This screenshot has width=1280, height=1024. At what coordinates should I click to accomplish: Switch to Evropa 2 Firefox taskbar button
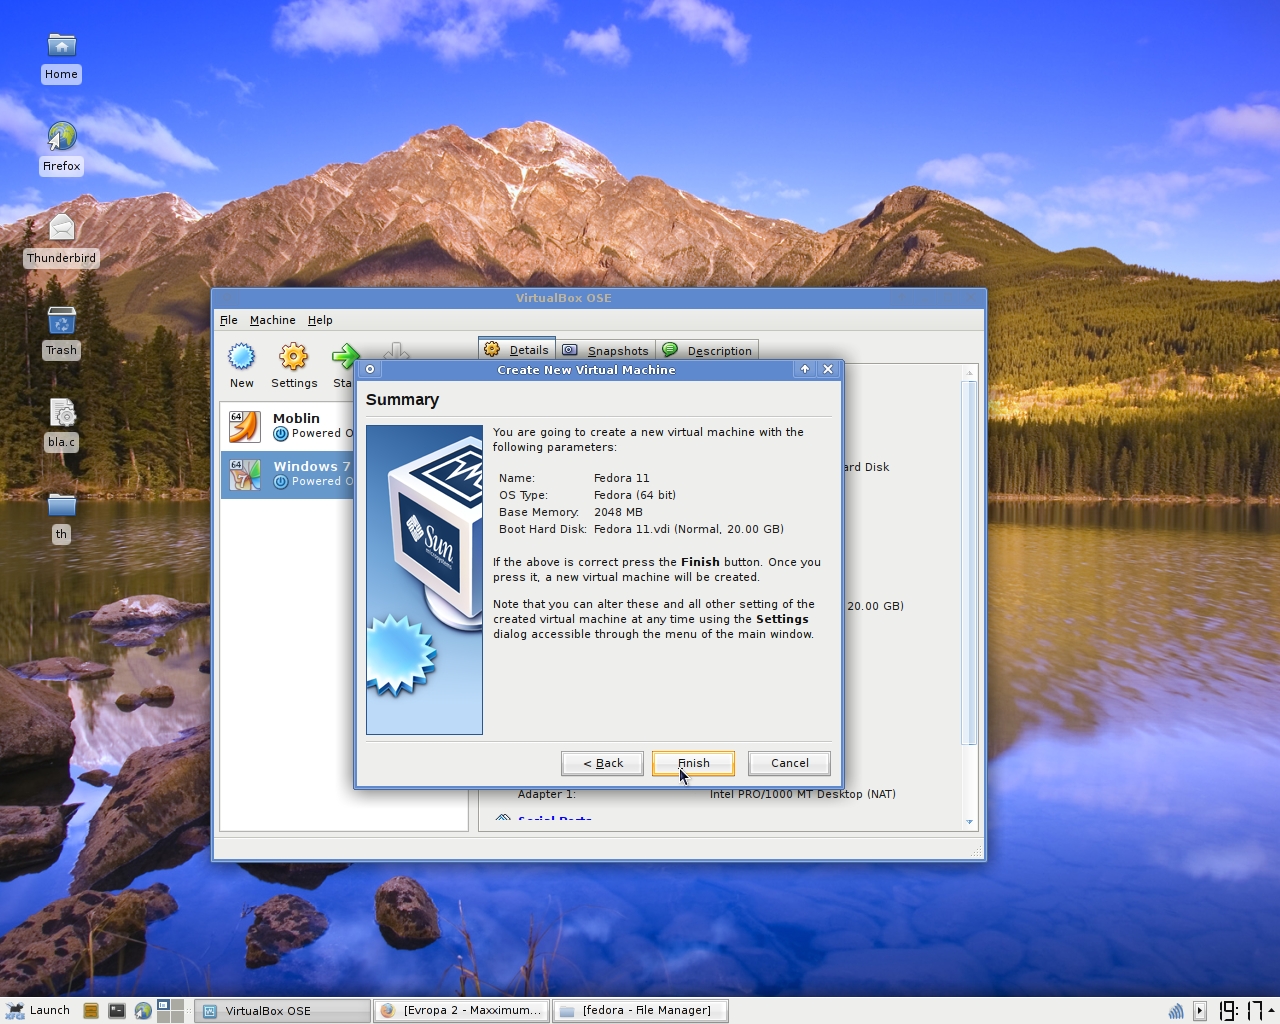(461, 1011)
